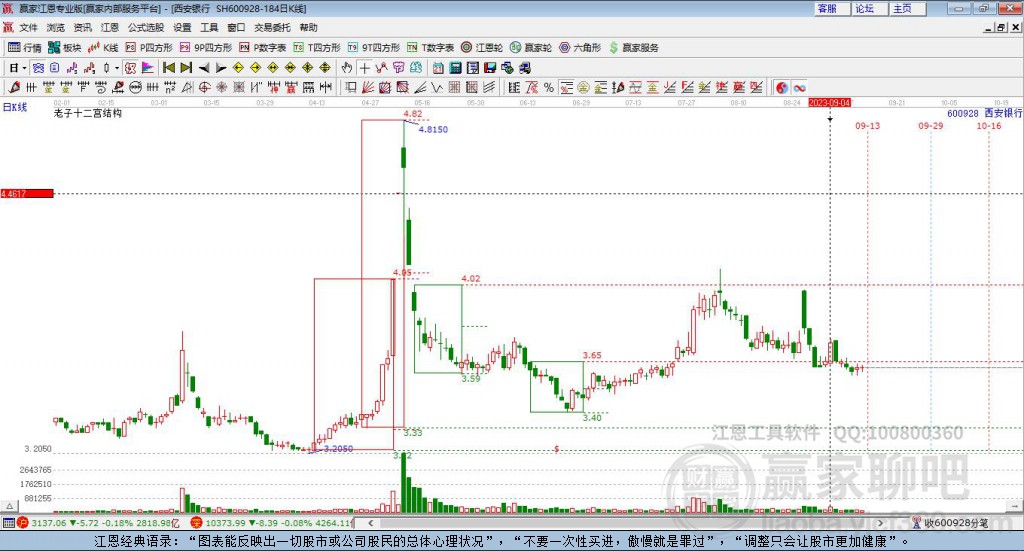Toggle the pink flag chart icon
The image size is (1024, 551).
click(148, 68)
